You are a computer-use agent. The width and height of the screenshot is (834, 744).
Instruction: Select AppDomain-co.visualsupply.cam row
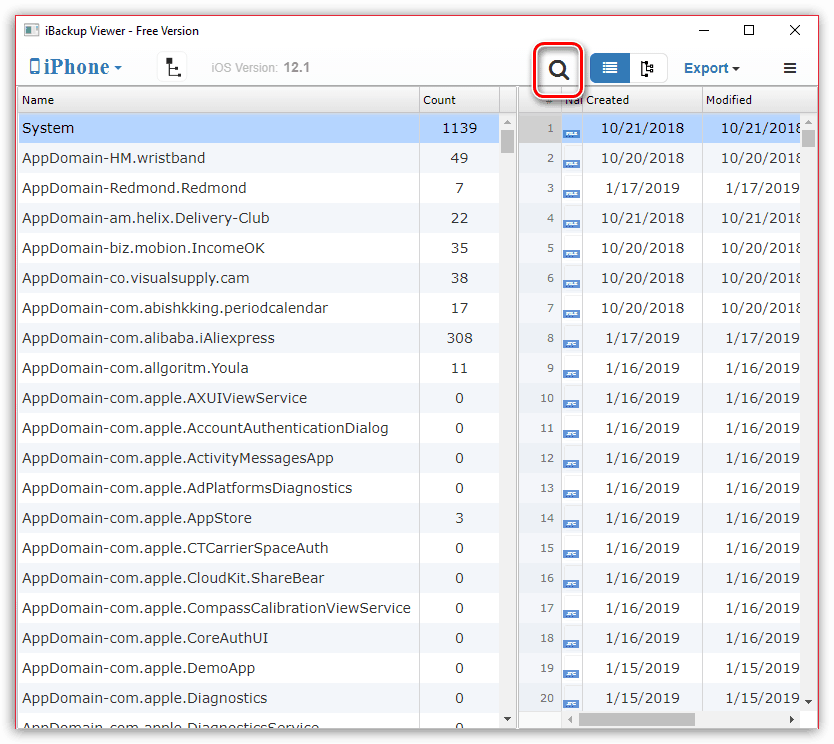pos(259,278)
